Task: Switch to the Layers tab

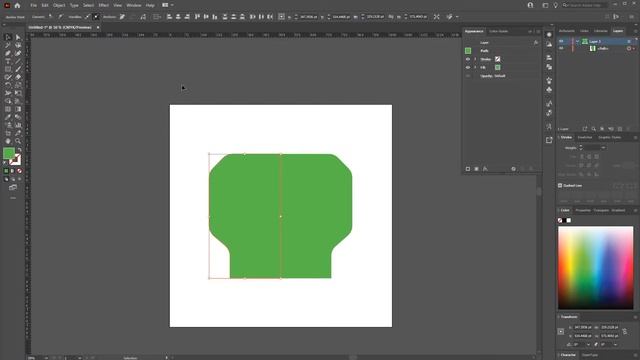Action: pyautogui.click(x=618, y=31)
